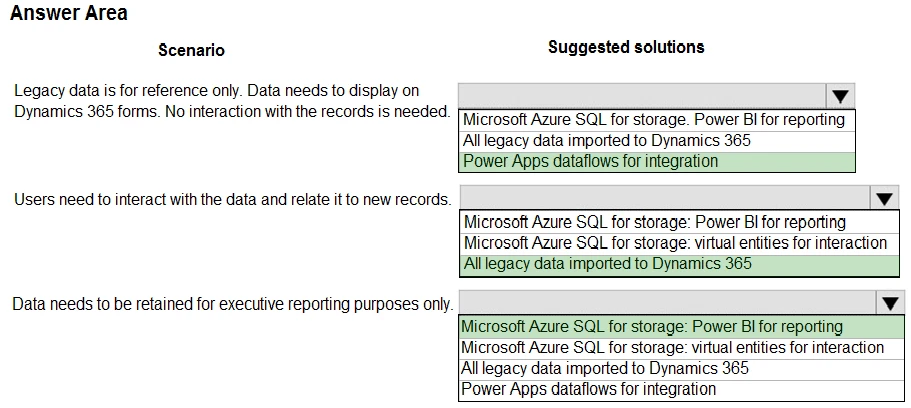Pick Azure SQL Power BI option in first list
The width and height of the screenshot is (911, 408).
coord(654,119)
